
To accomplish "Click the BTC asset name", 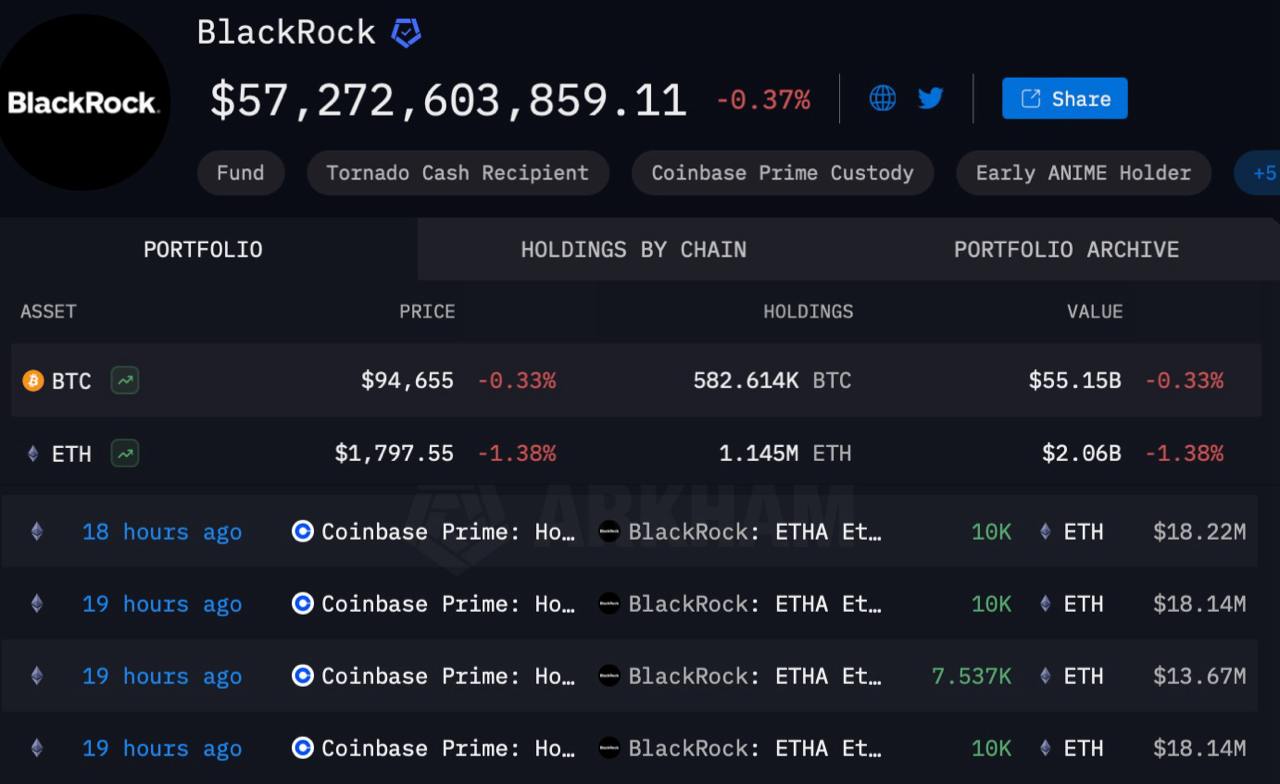I will (x=71, y=381).
